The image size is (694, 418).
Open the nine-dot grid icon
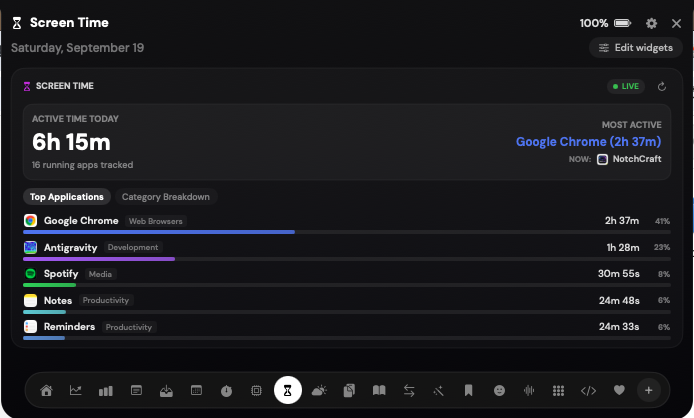click(559, 391)
